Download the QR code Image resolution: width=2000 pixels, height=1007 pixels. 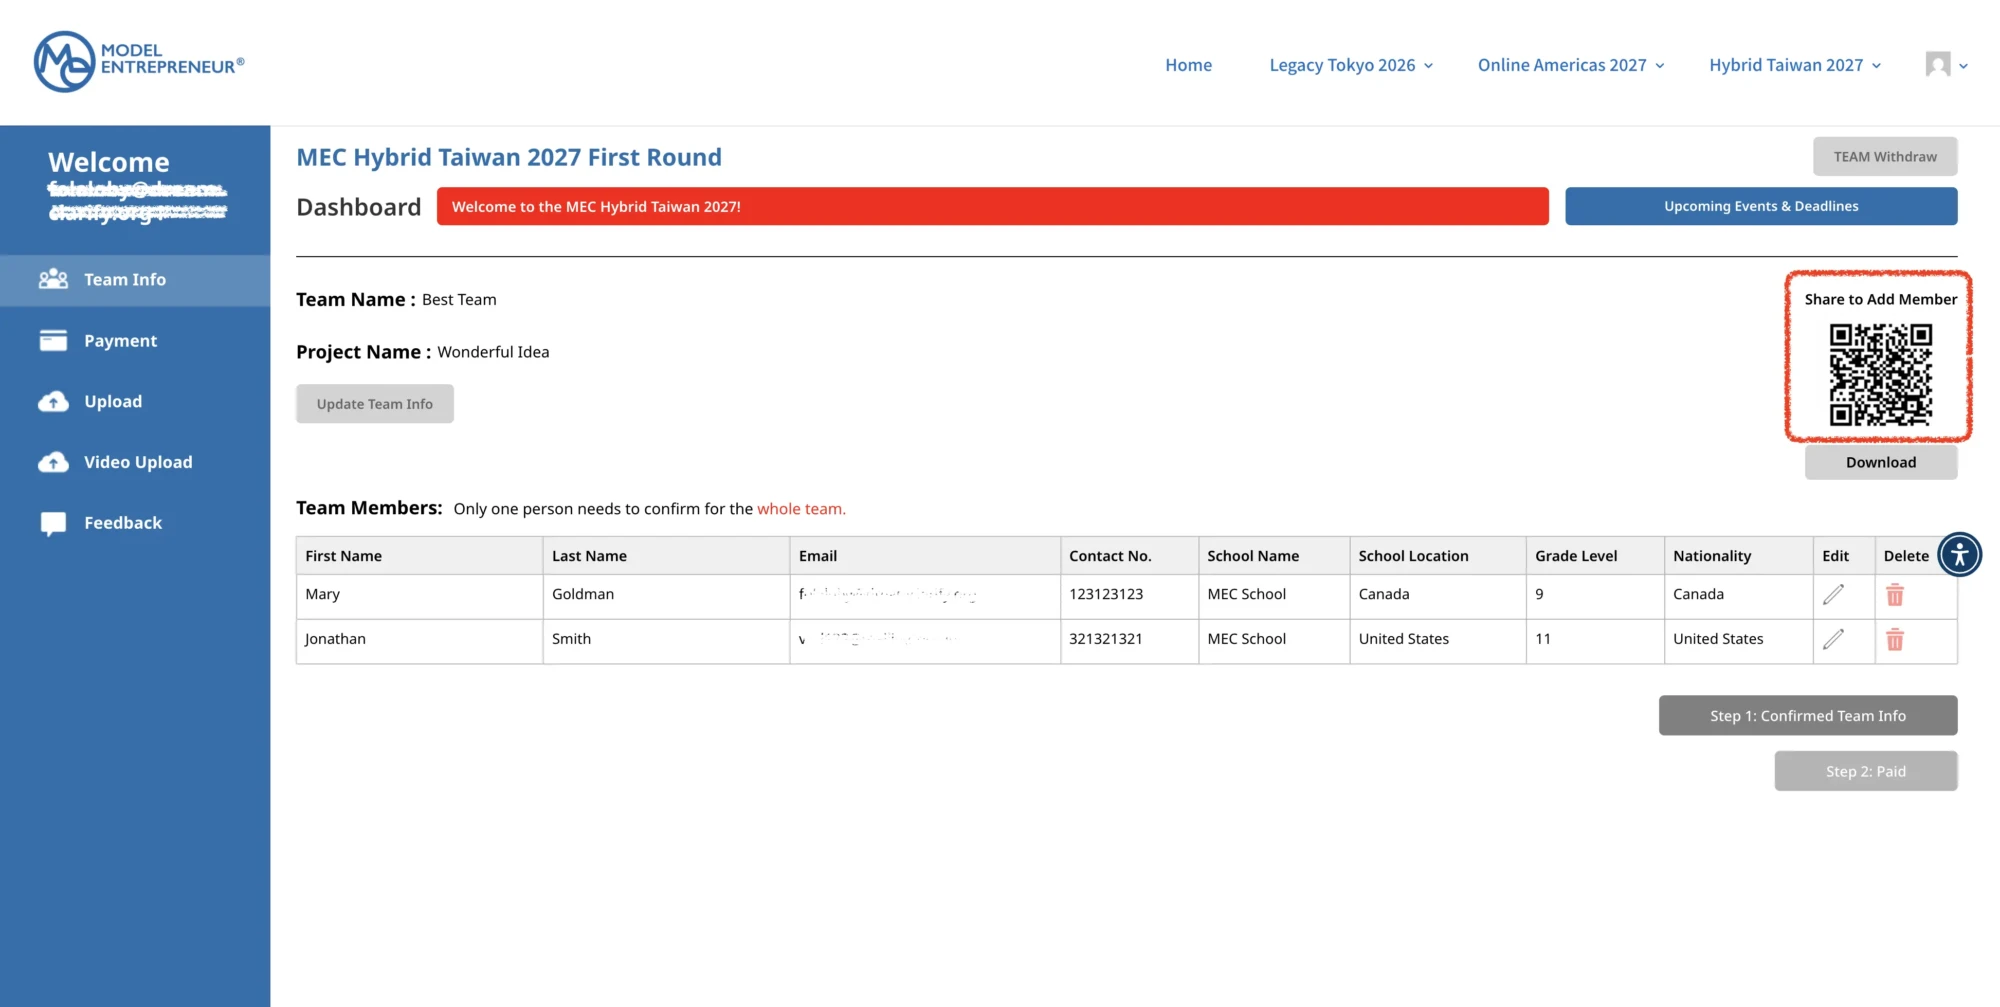(1881, 462)
